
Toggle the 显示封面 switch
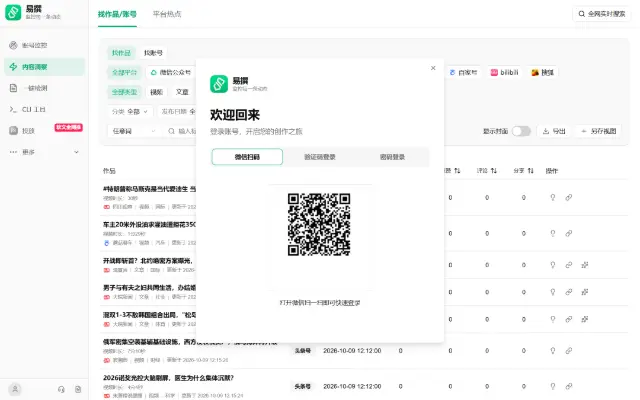[x=521, y=131]
